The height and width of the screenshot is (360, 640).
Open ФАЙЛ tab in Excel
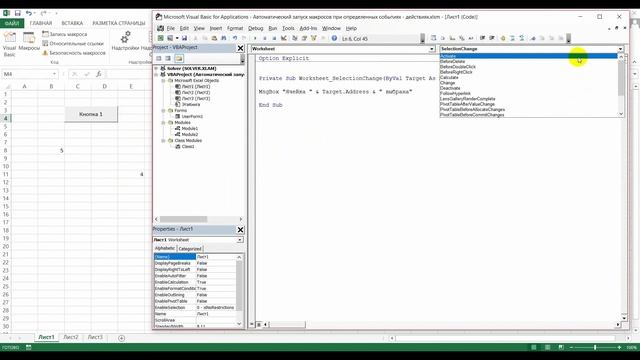(12, 23)
